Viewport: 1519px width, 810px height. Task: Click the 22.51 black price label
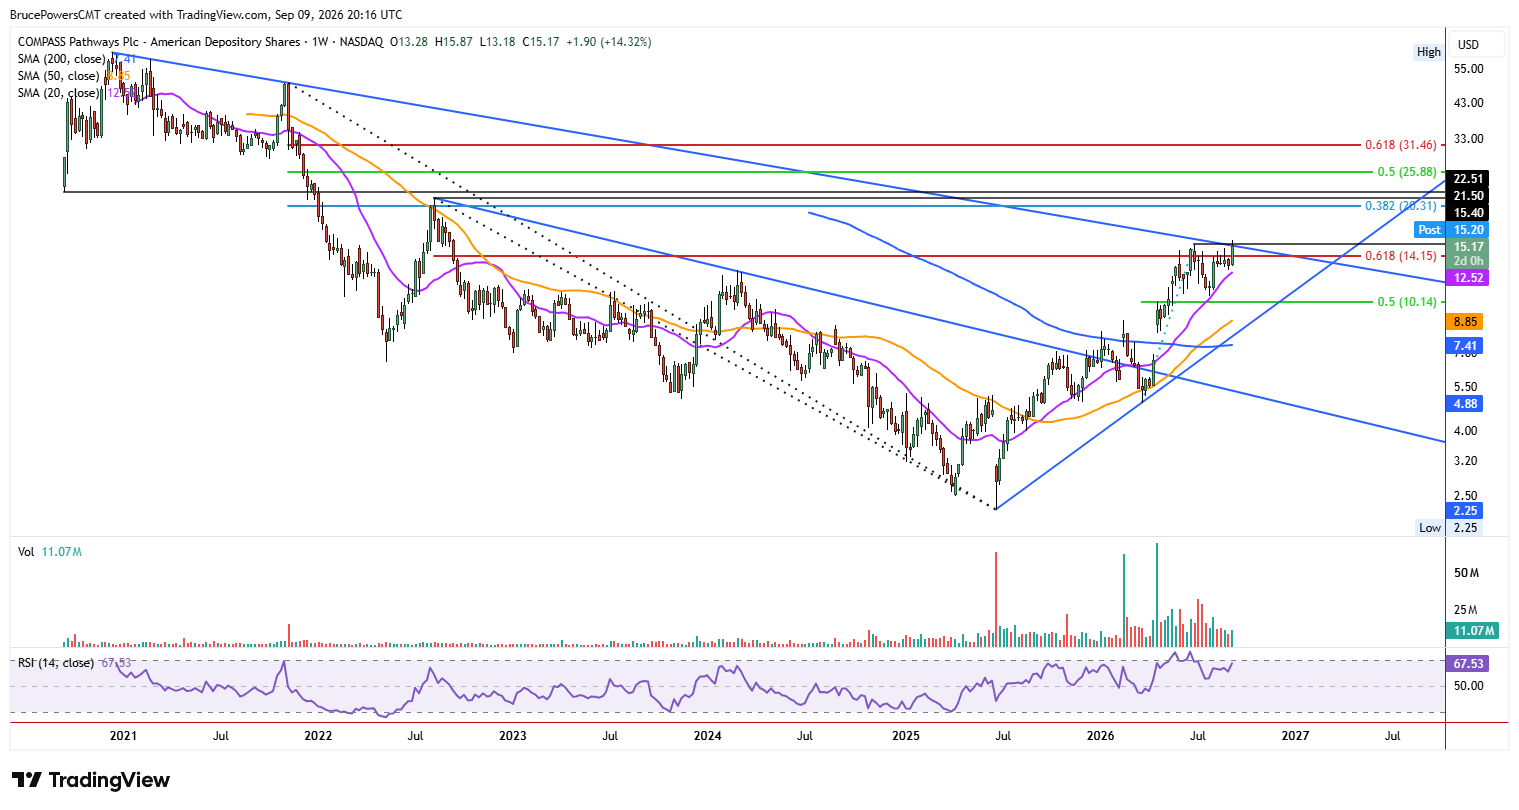(x=1468, y=179)
